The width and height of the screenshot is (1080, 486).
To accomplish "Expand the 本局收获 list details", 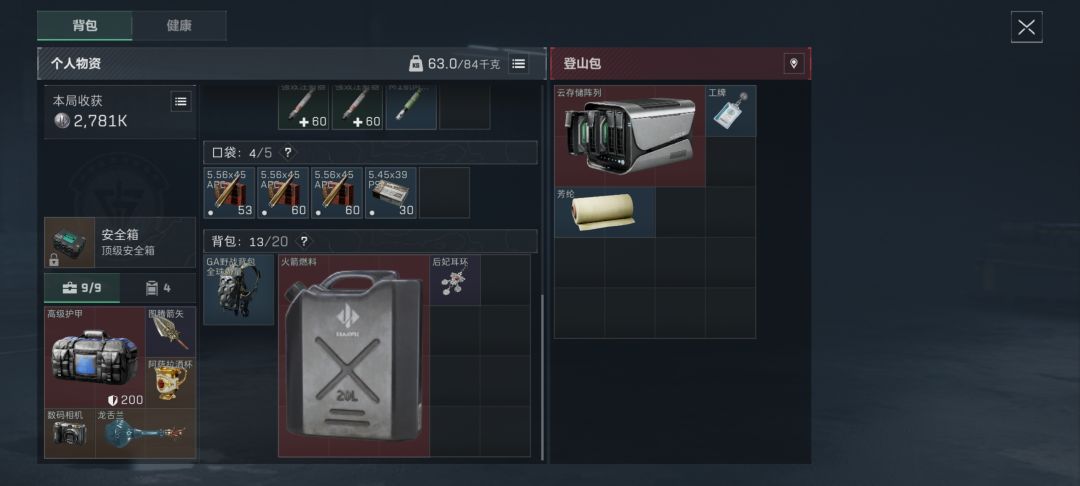I will point(180,102).
